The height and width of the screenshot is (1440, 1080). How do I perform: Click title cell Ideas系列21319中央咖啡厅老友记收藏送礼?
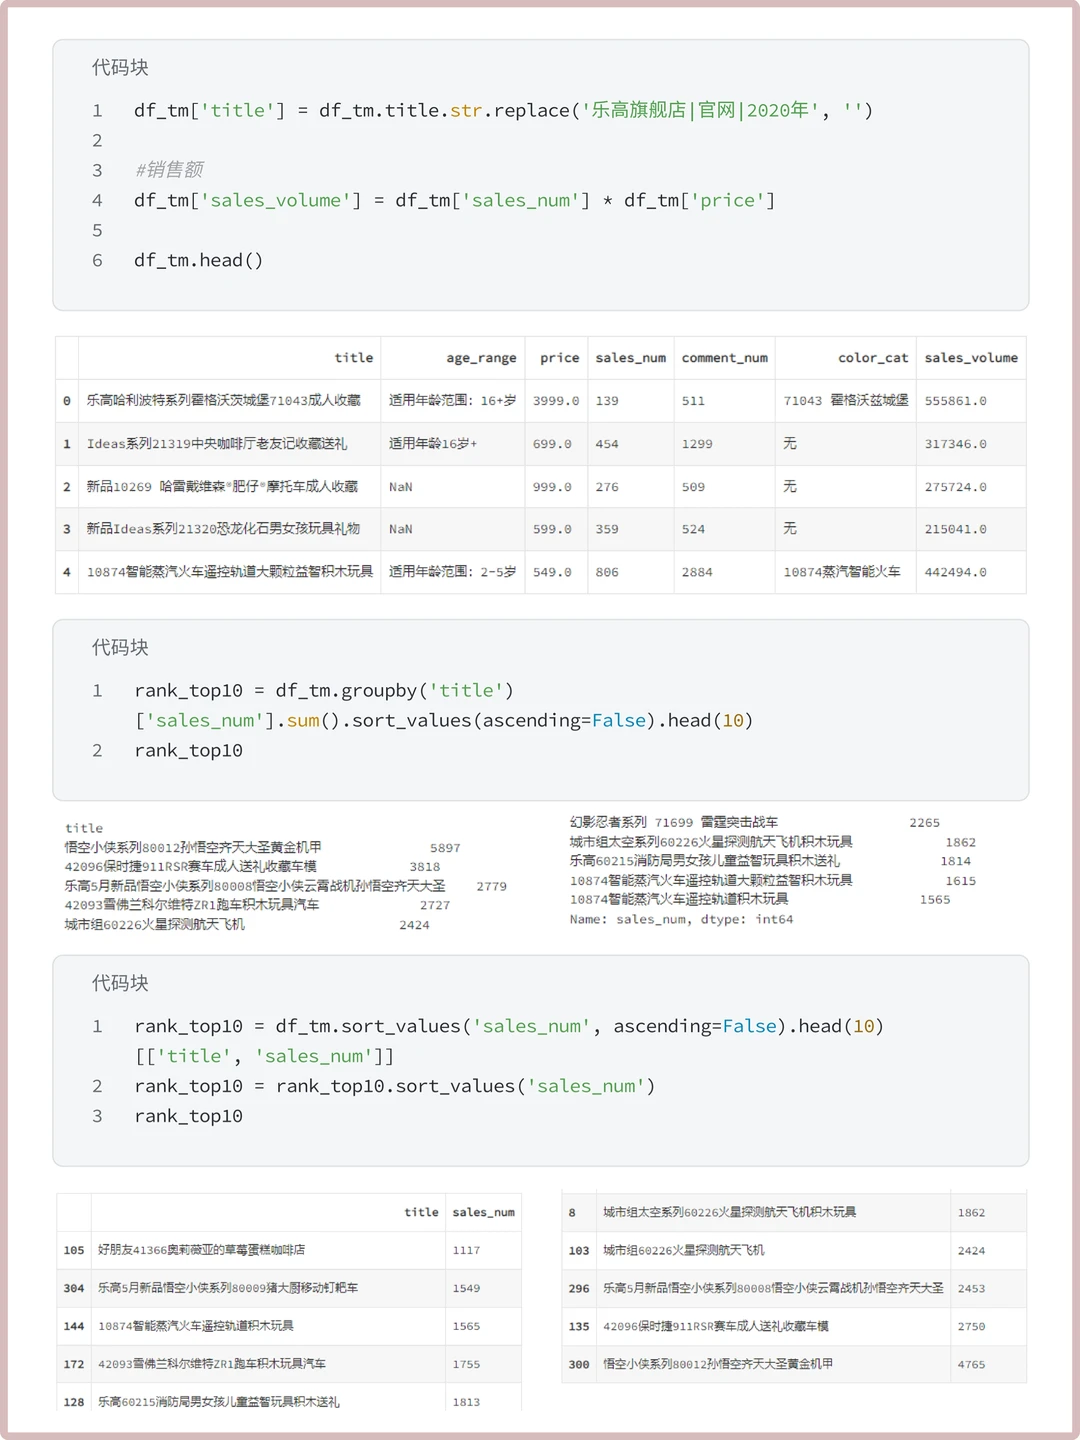click(217, 443)
